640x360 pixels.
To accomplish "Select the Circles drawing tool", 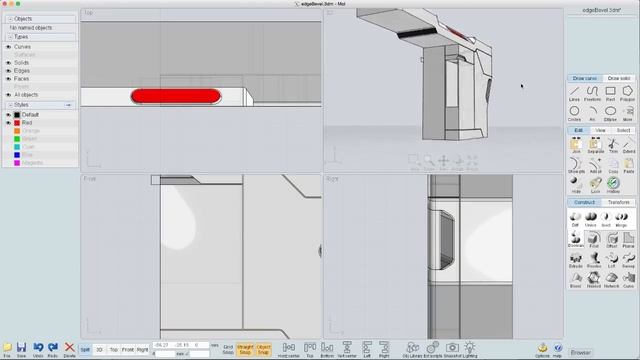I will (574, 114).
